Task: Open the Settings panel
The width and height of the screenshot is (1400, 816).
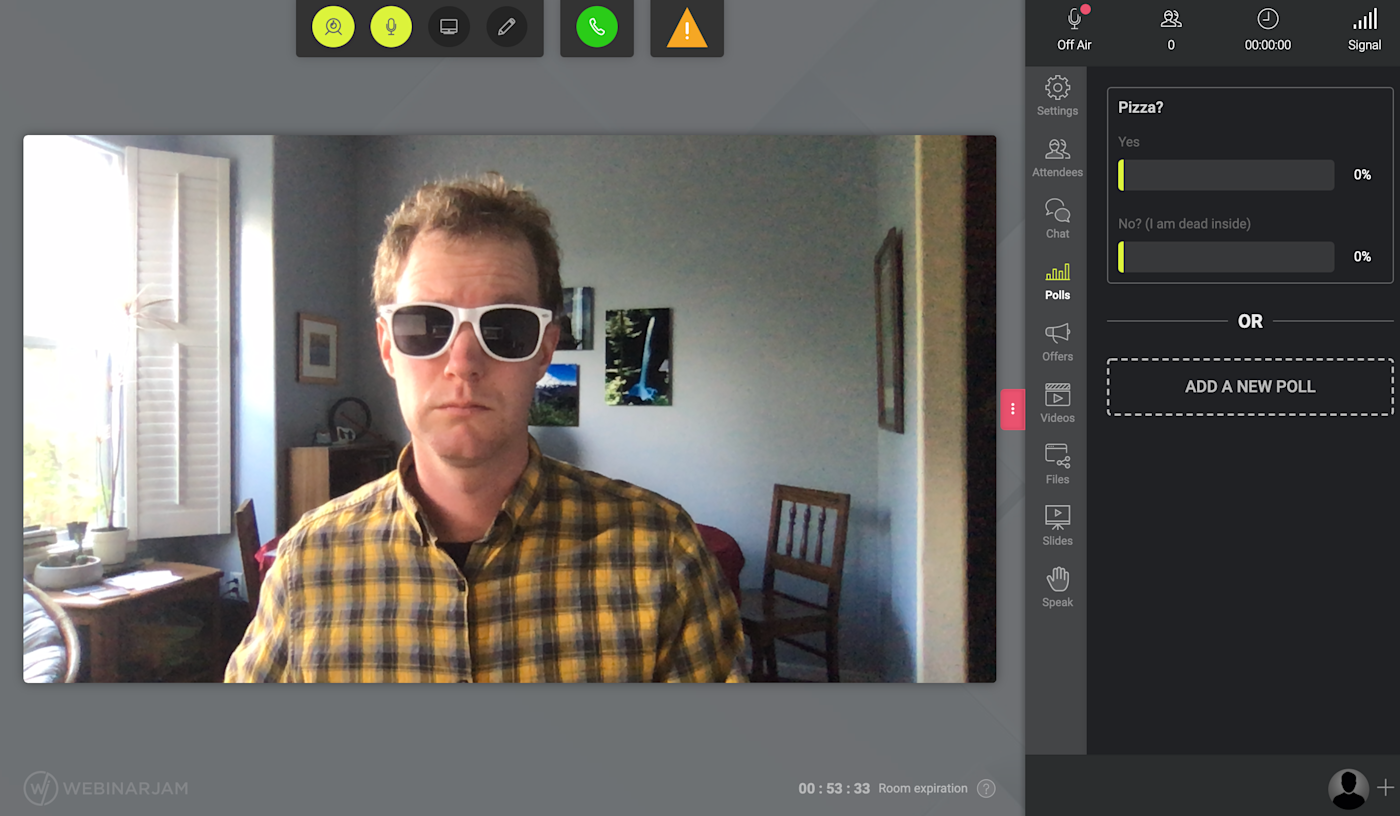Action: coord(1057,96)
